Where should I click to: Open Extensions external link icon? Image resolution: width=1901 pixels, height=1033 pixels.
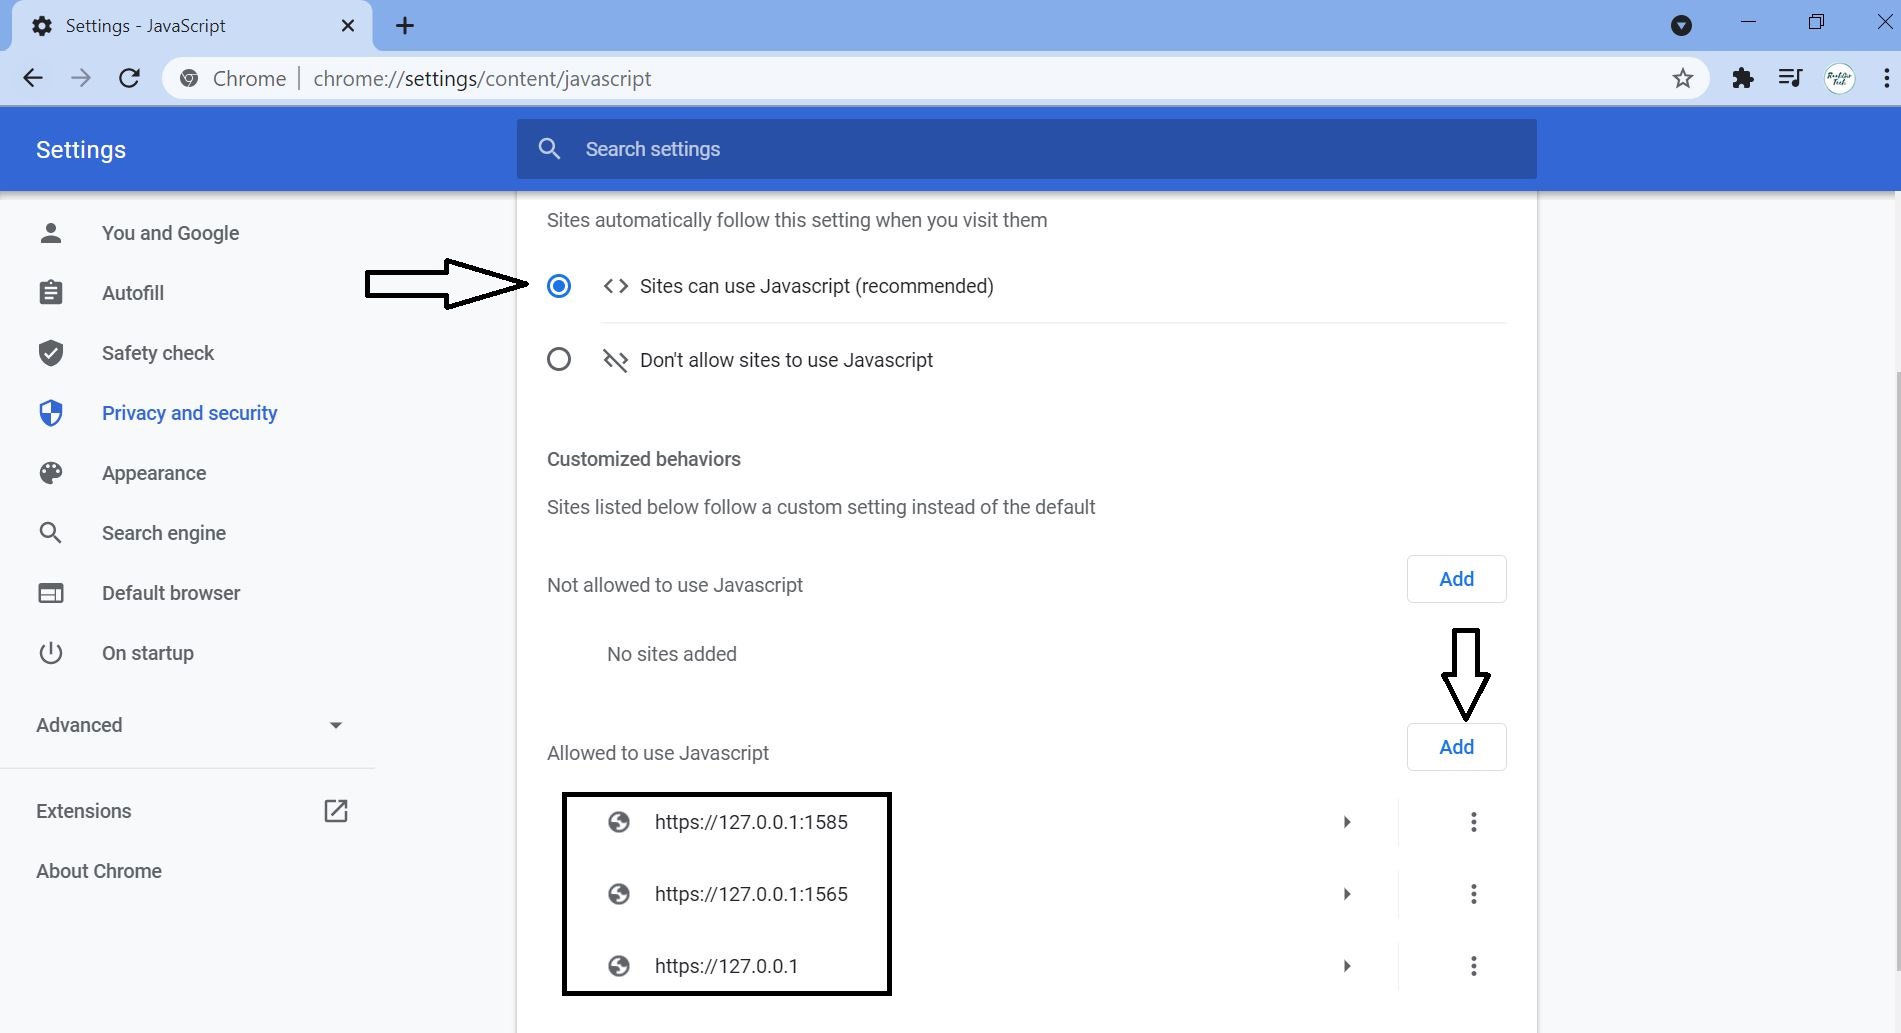click(x=336, y=811)
